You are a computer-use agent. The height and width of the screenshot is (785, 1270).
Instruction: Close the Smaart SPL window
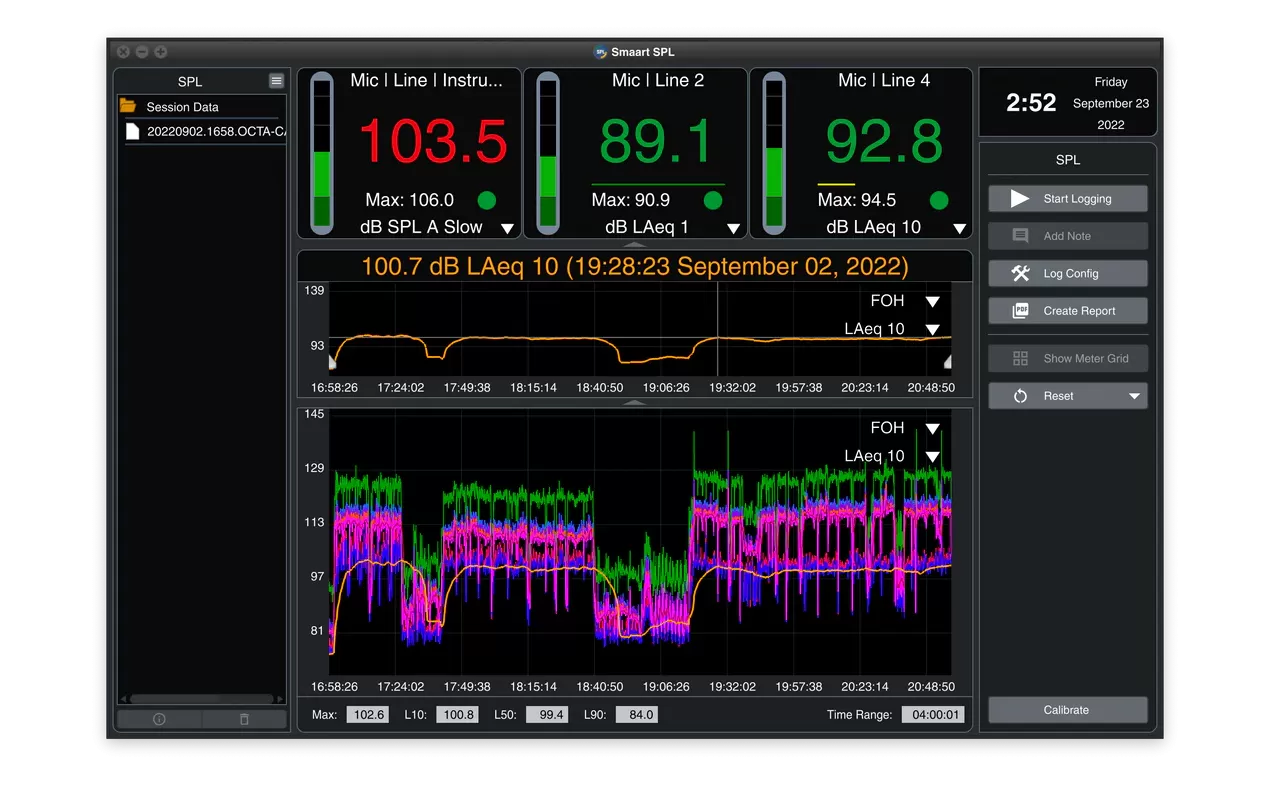(x=123, y=52)
